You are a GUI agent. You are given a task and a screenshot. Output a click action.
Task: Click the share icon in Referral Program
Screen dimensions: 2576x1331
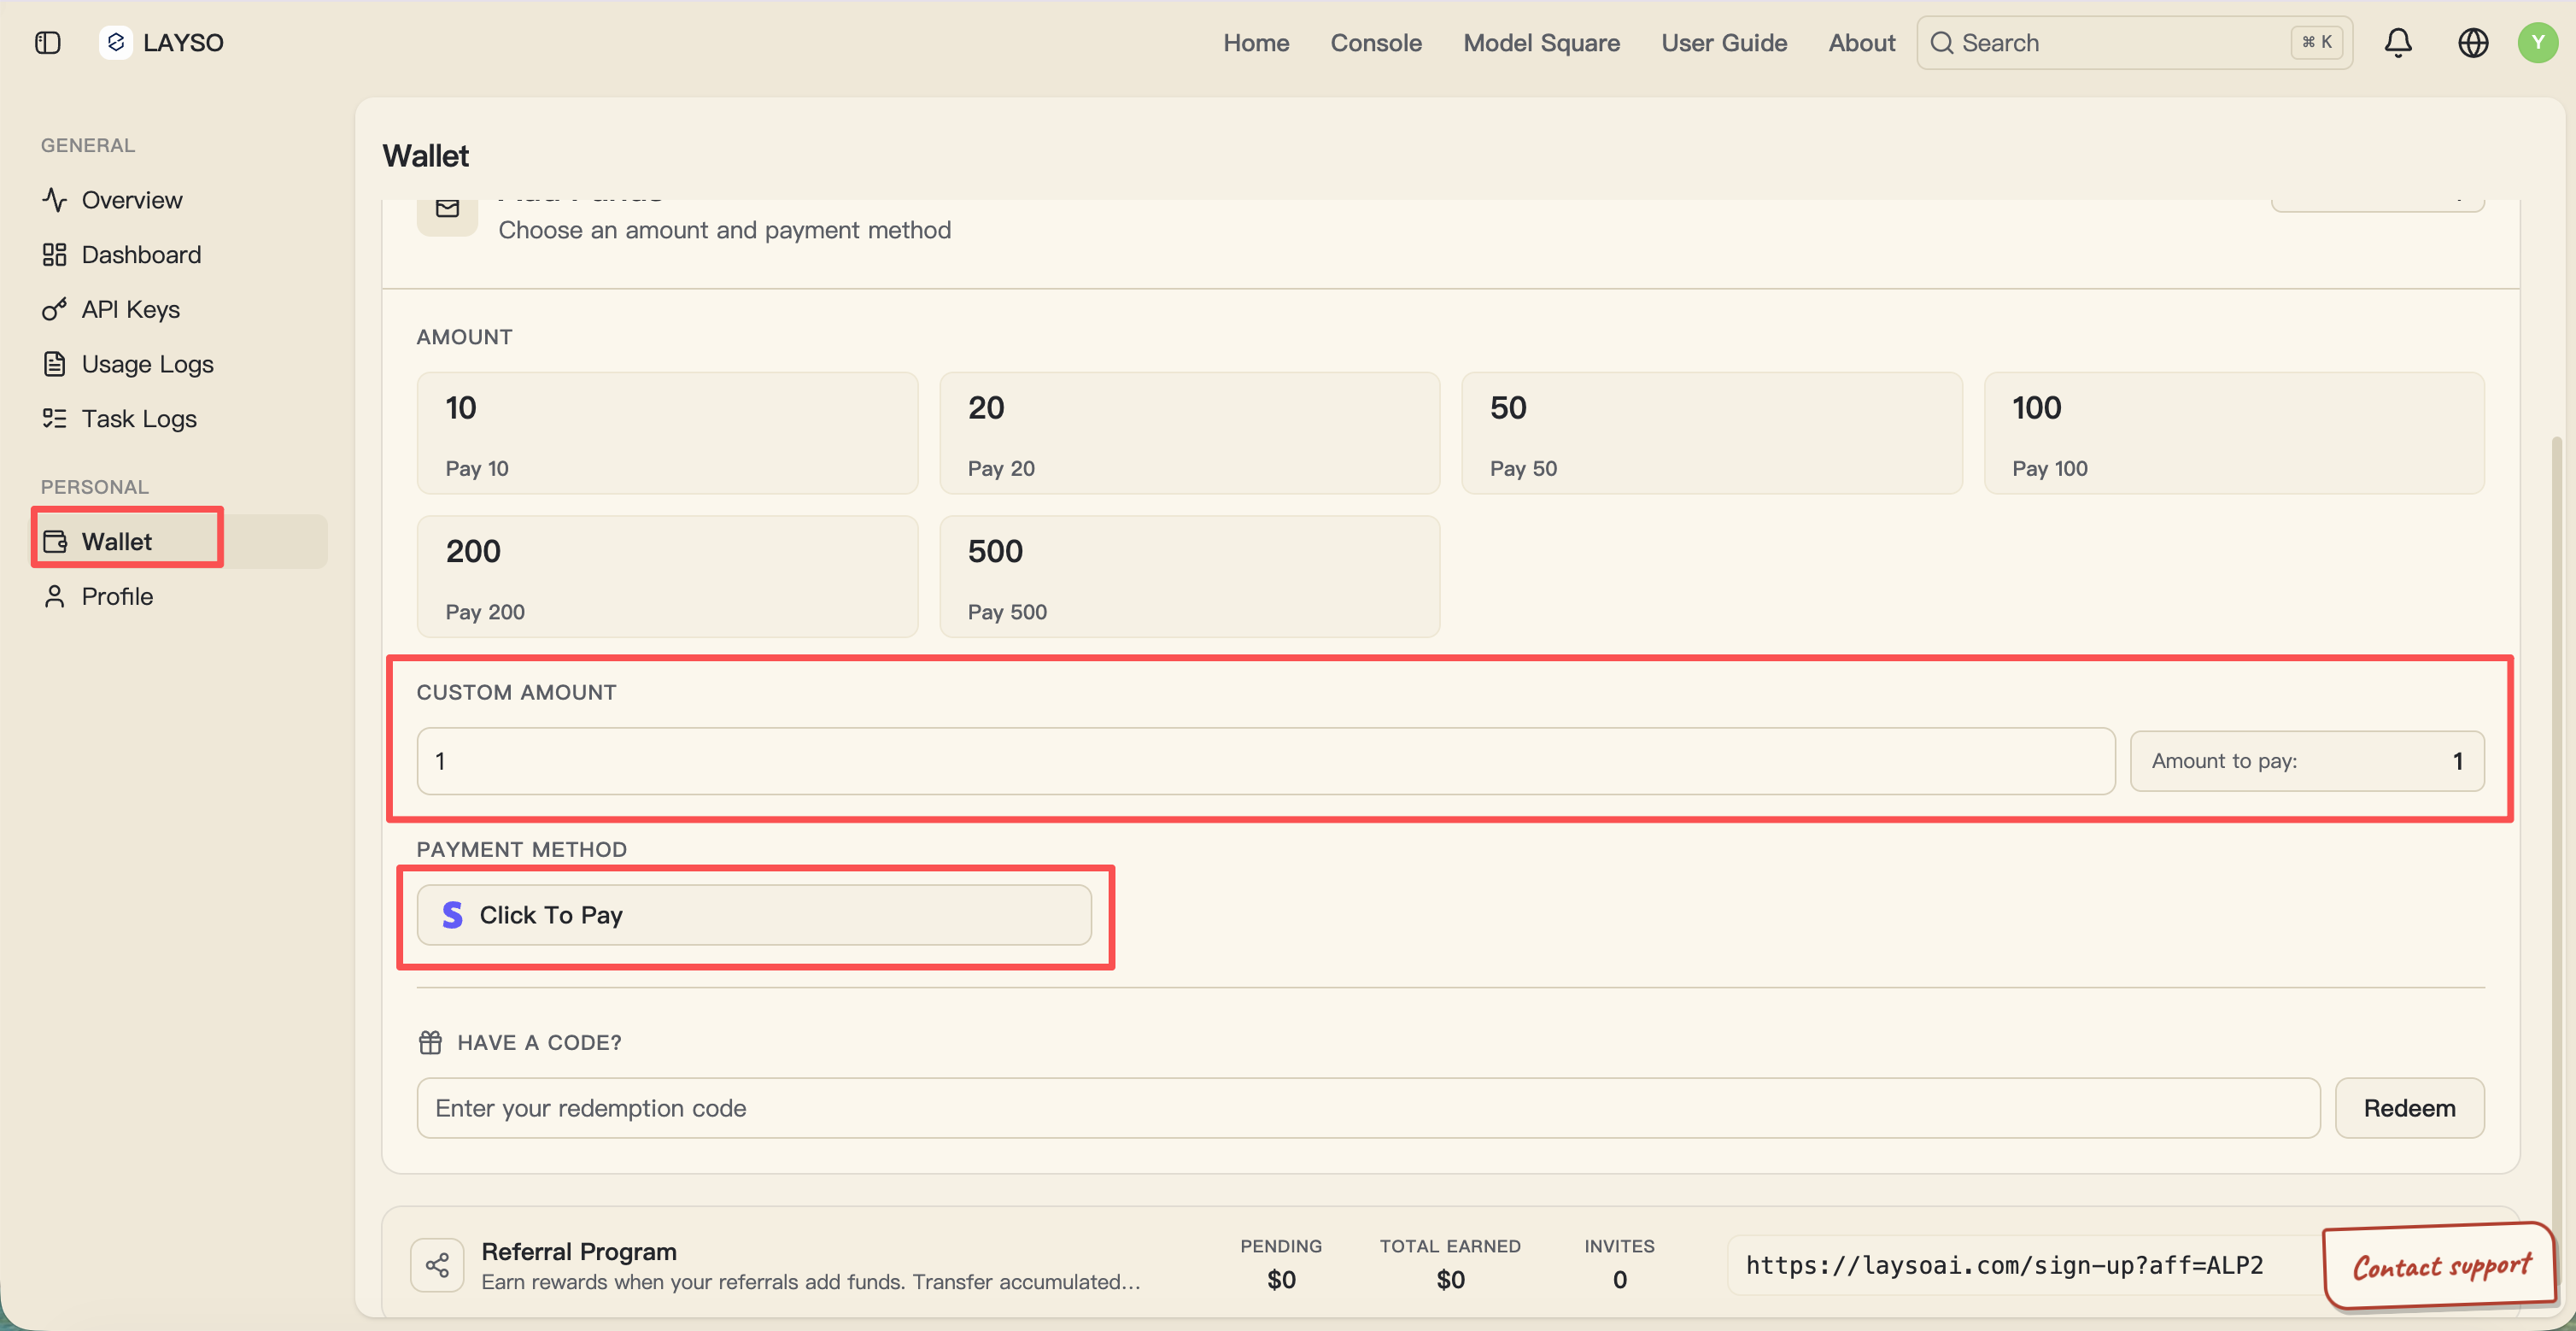click(x=437, y=1265)
